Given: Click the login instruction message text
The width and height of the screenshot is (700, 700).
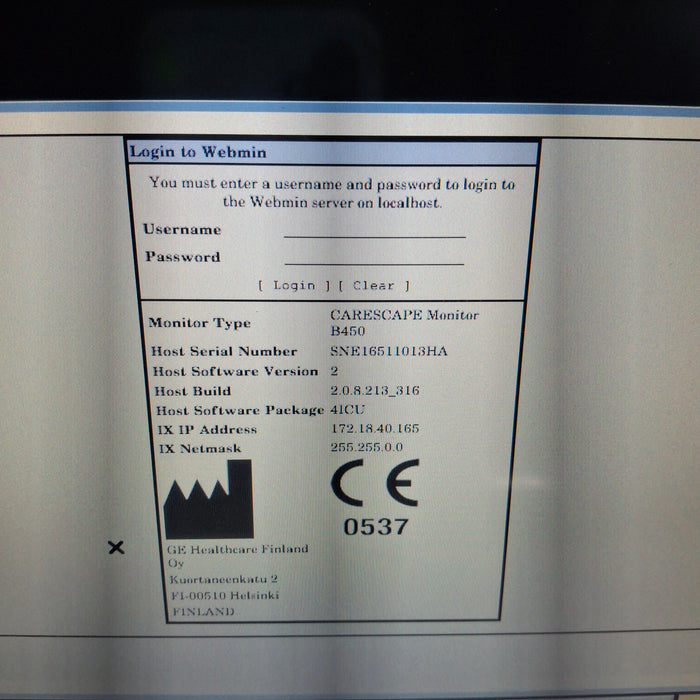Looking at the screenshot, I should (x=332, y=193).
